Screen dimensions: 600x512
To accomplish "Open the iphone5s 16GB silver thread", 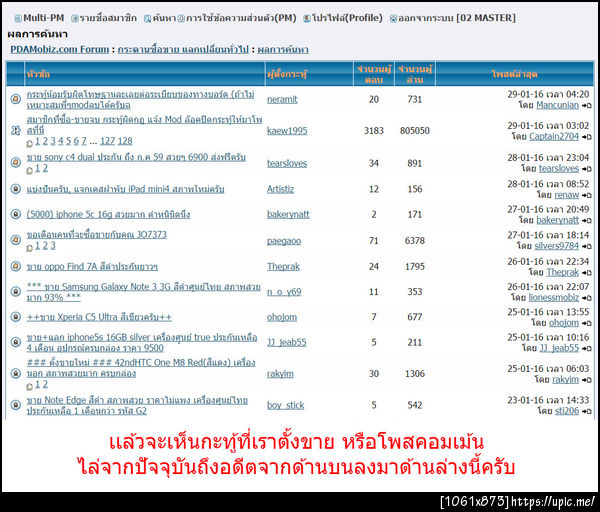I will 142,342.
